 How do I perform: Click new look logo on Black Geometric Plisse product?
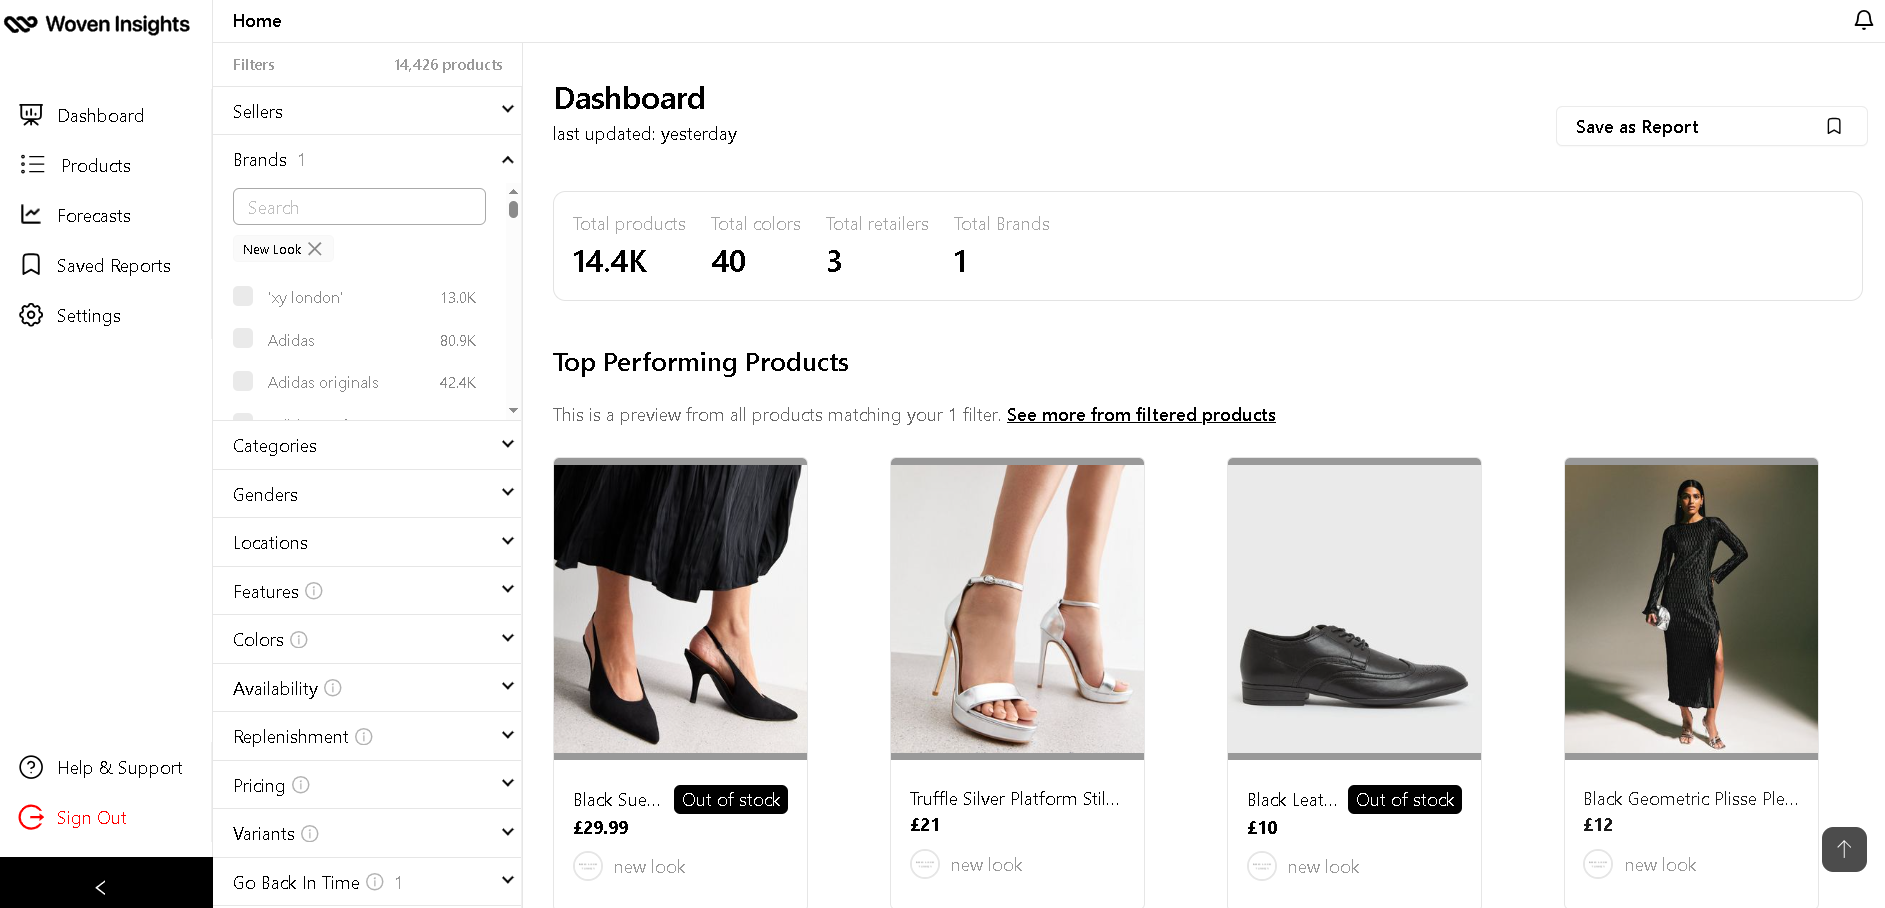tap(1598, 864)
